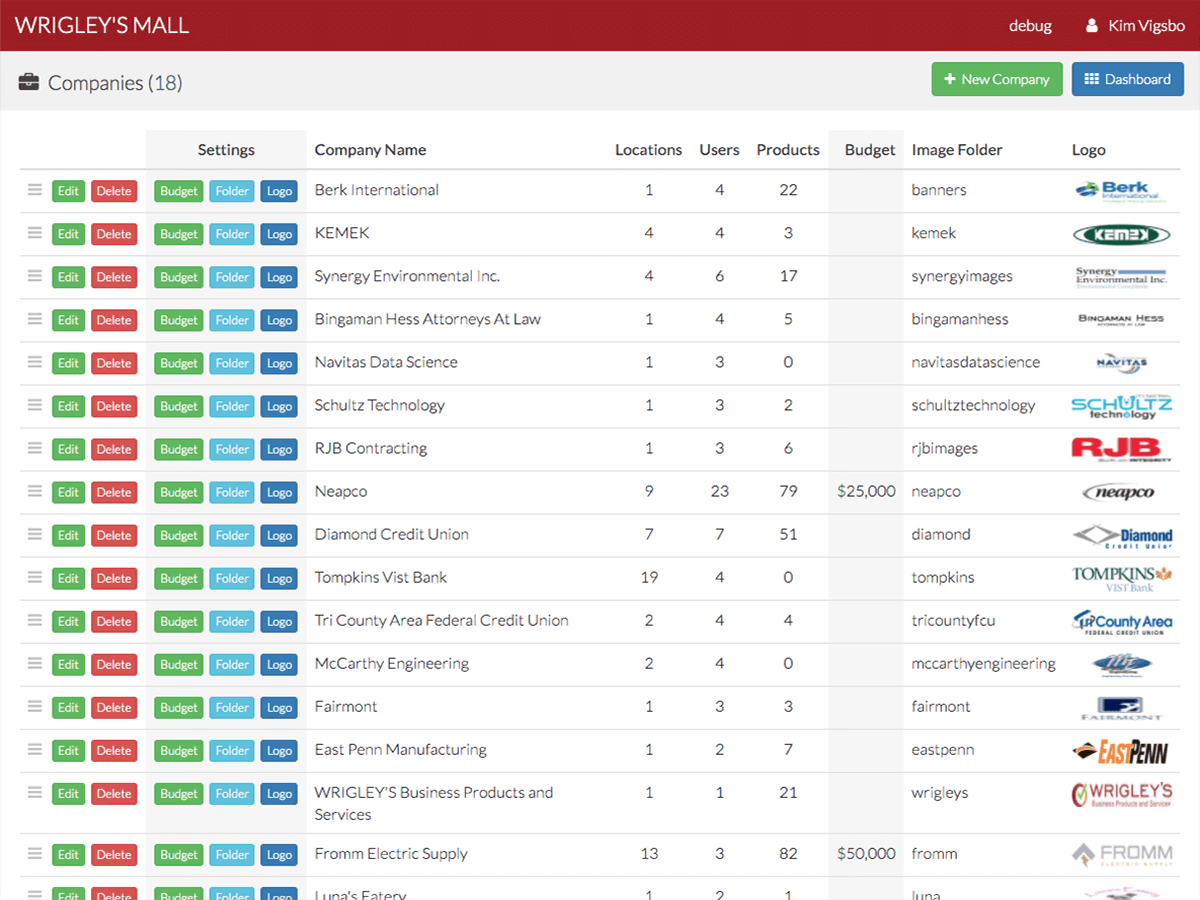
Task: Delete the McCarthy Engineering company
Action: 114,664
